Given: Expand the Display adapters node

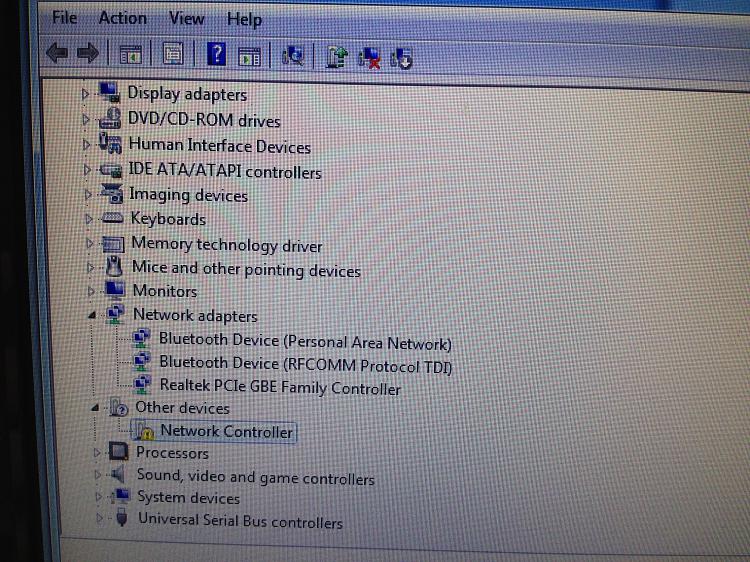Looking at the screenshot, I should pos(85,93).
